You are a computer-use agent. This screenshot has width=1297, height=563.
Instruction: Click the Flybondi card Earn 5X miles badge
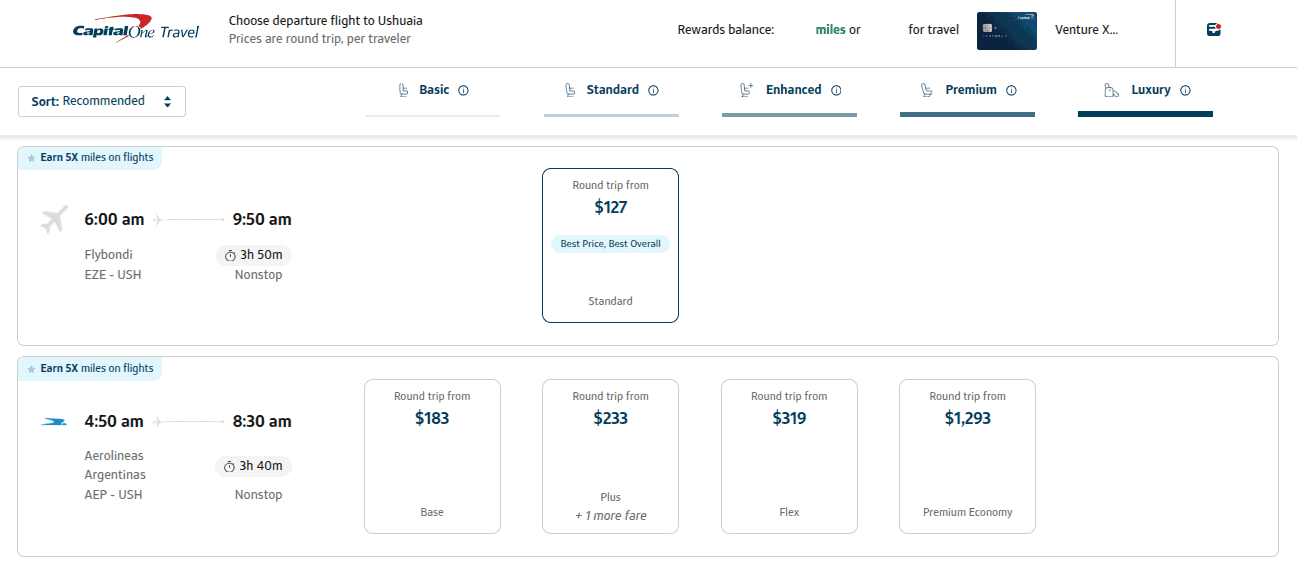click(x=90, y=158)
